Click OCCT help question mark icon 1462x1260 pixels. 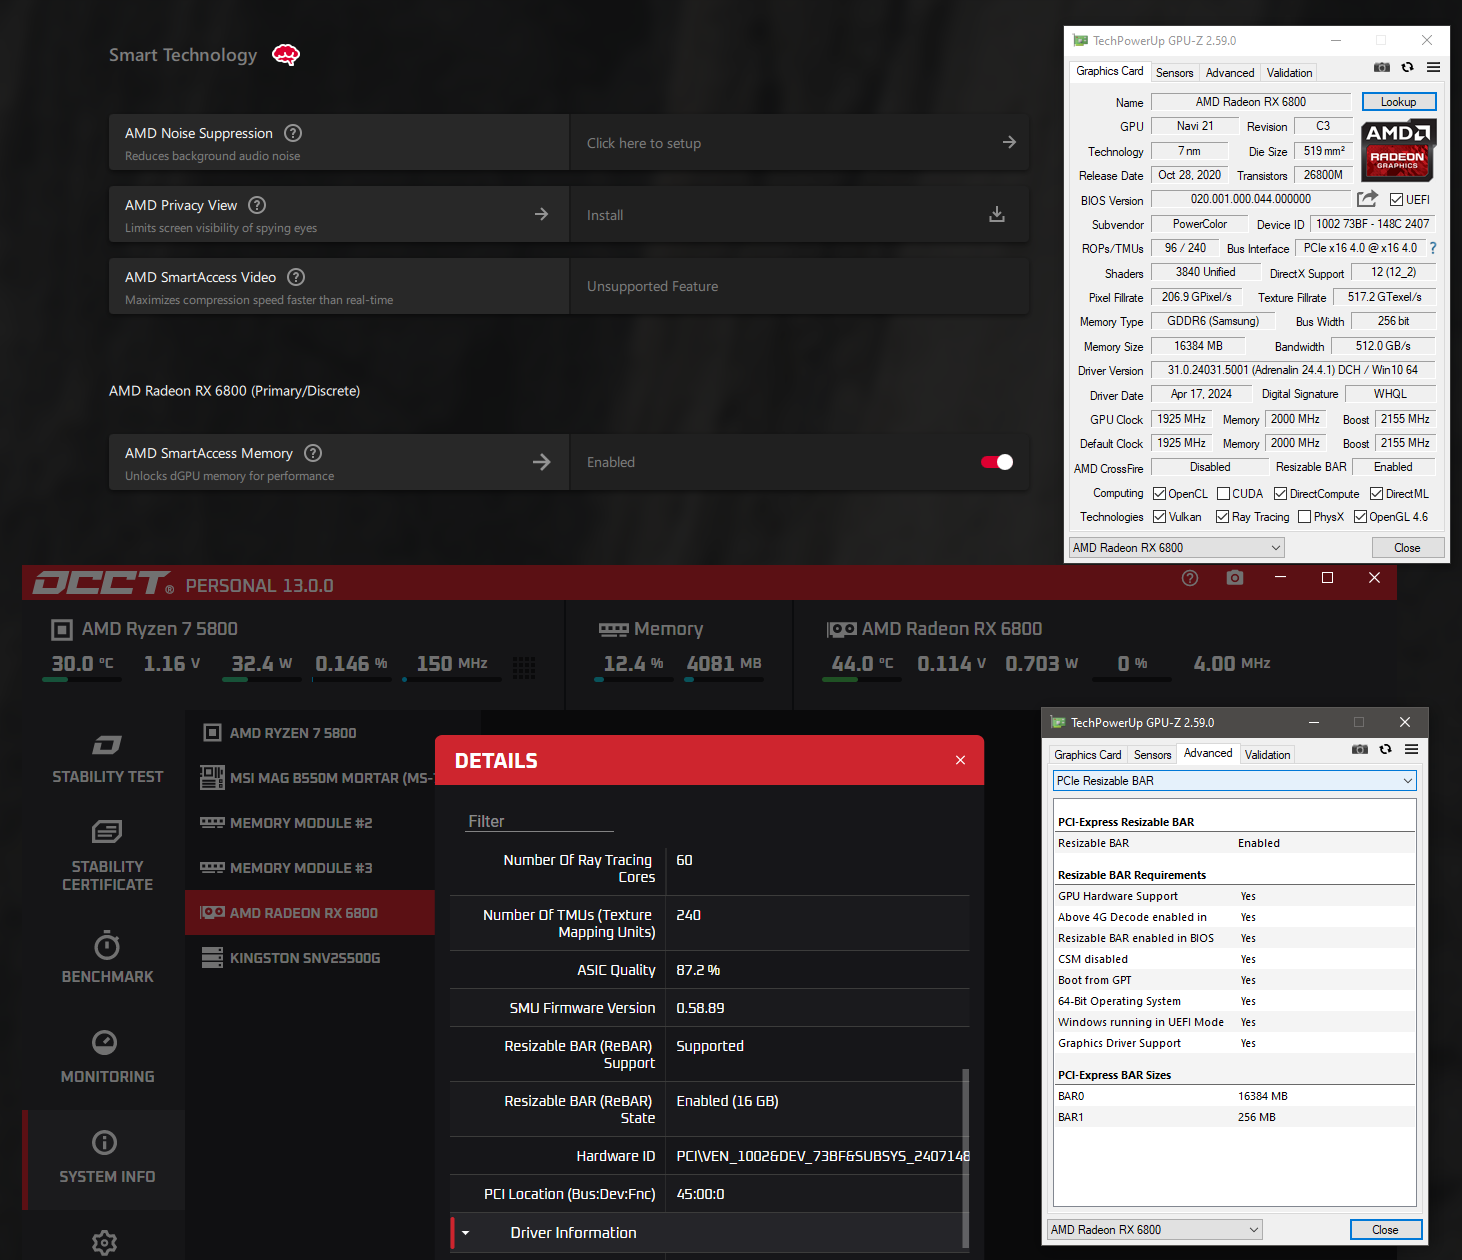click(x=1190, y=578)
